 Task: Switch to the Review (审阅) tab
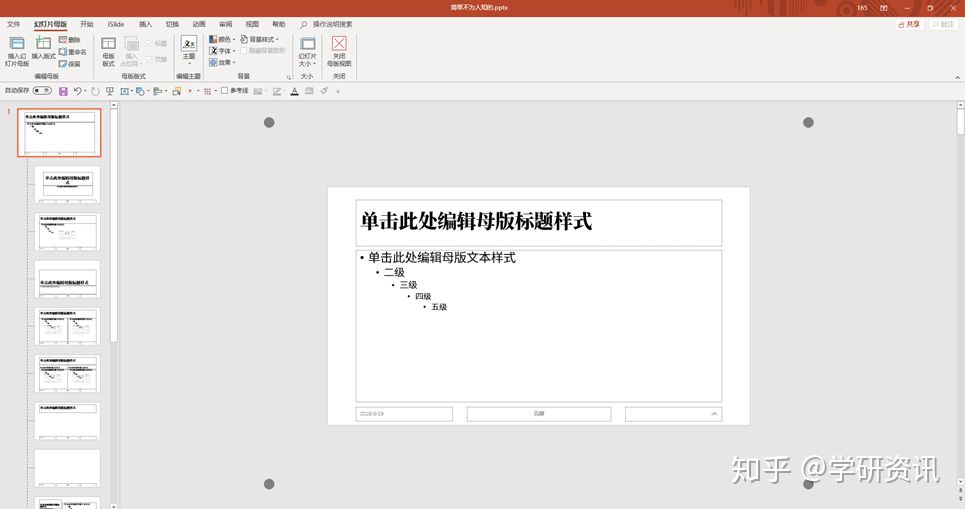[x=226, y=24]
